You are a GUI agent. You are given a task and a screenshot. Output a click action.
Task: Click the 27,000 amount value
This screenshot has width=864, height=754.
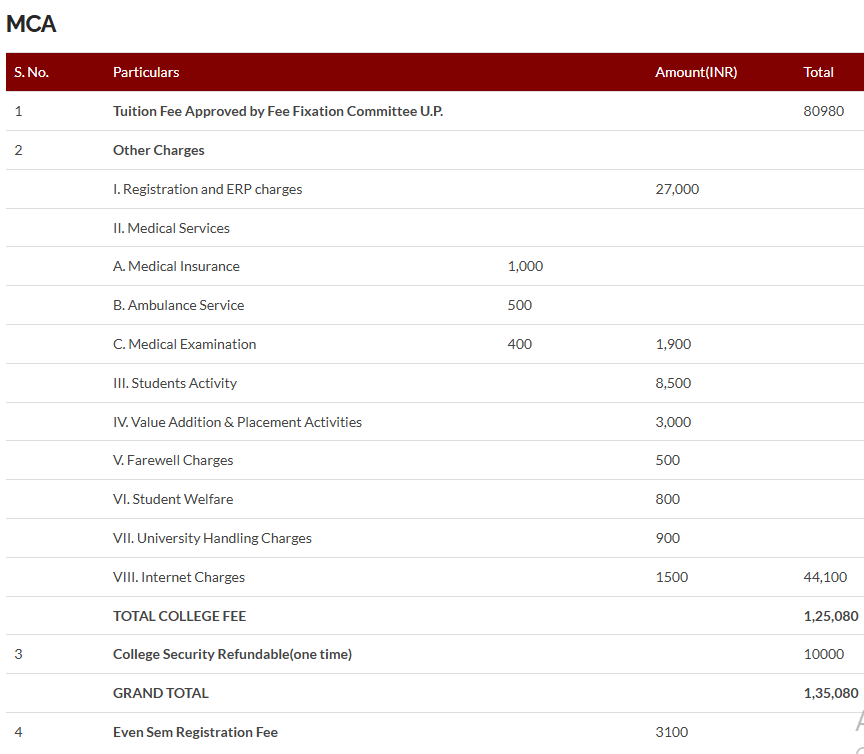(677, 190)
